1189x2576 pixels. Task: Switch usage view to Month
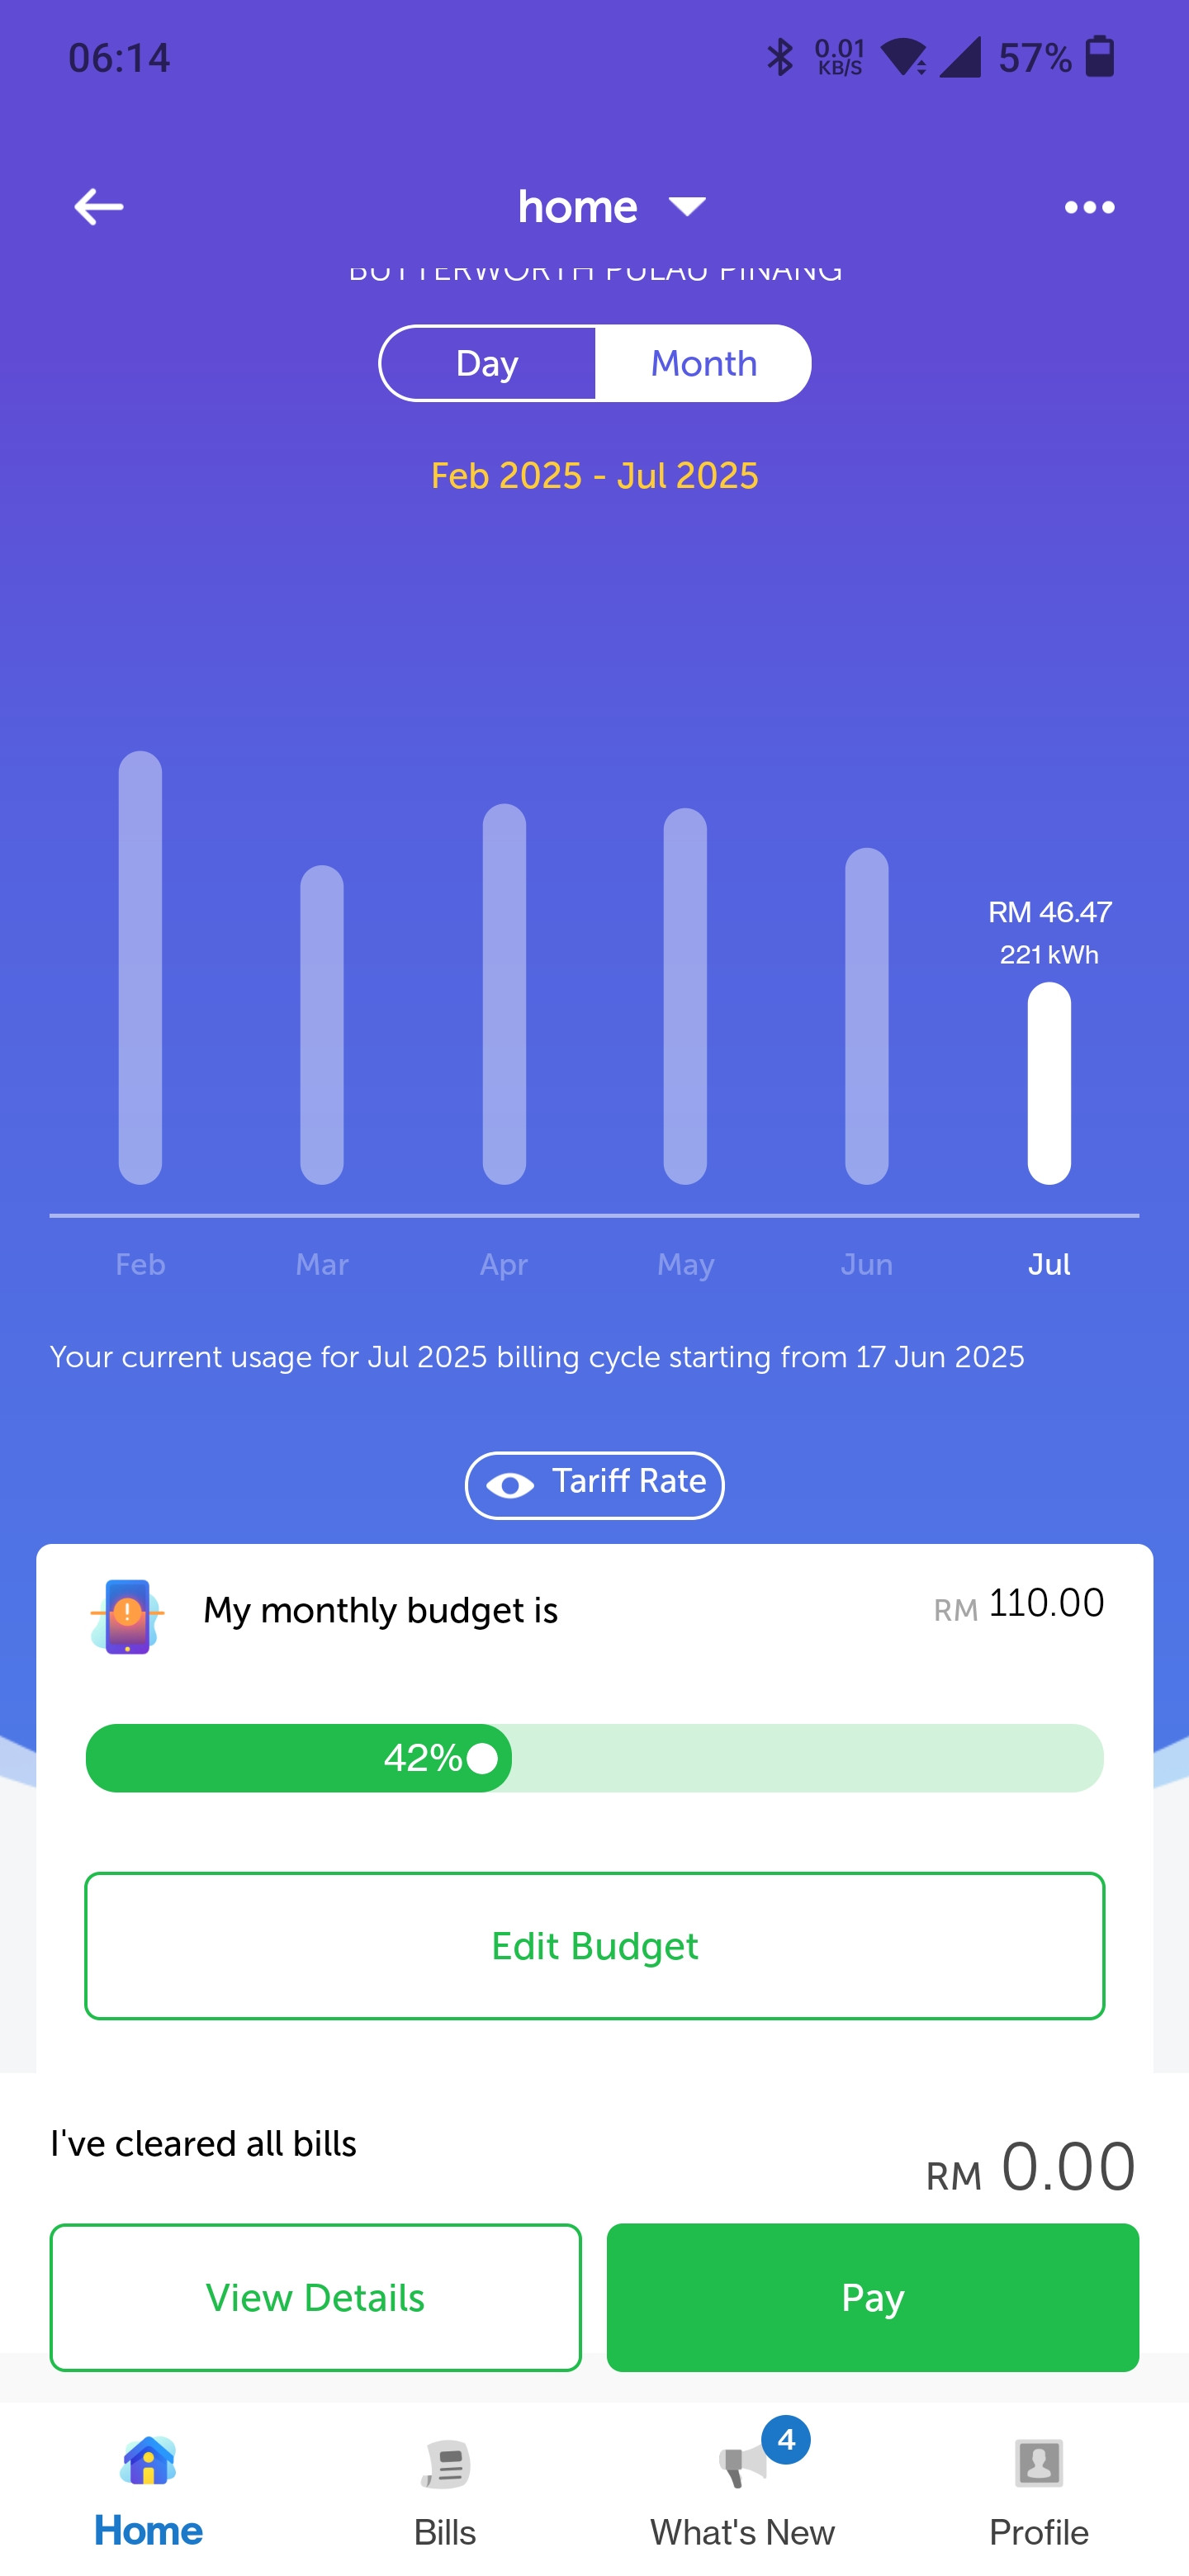[703, 363]
